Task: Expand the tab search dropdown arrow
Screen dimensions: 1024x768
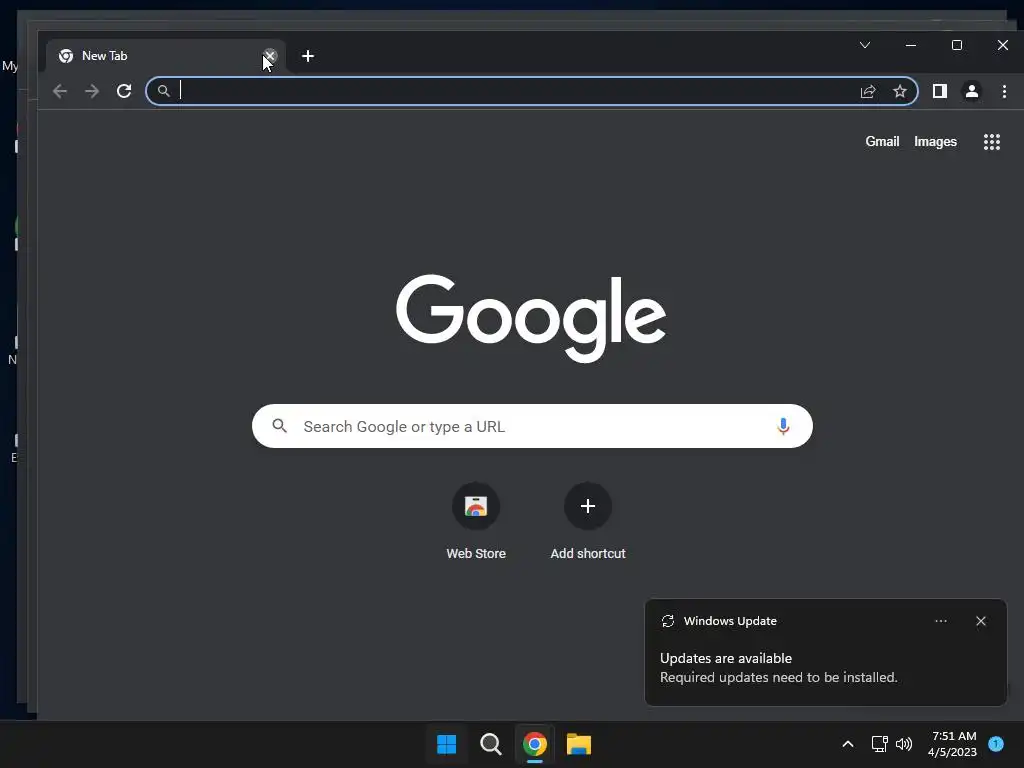Action: tap(865, 45)
